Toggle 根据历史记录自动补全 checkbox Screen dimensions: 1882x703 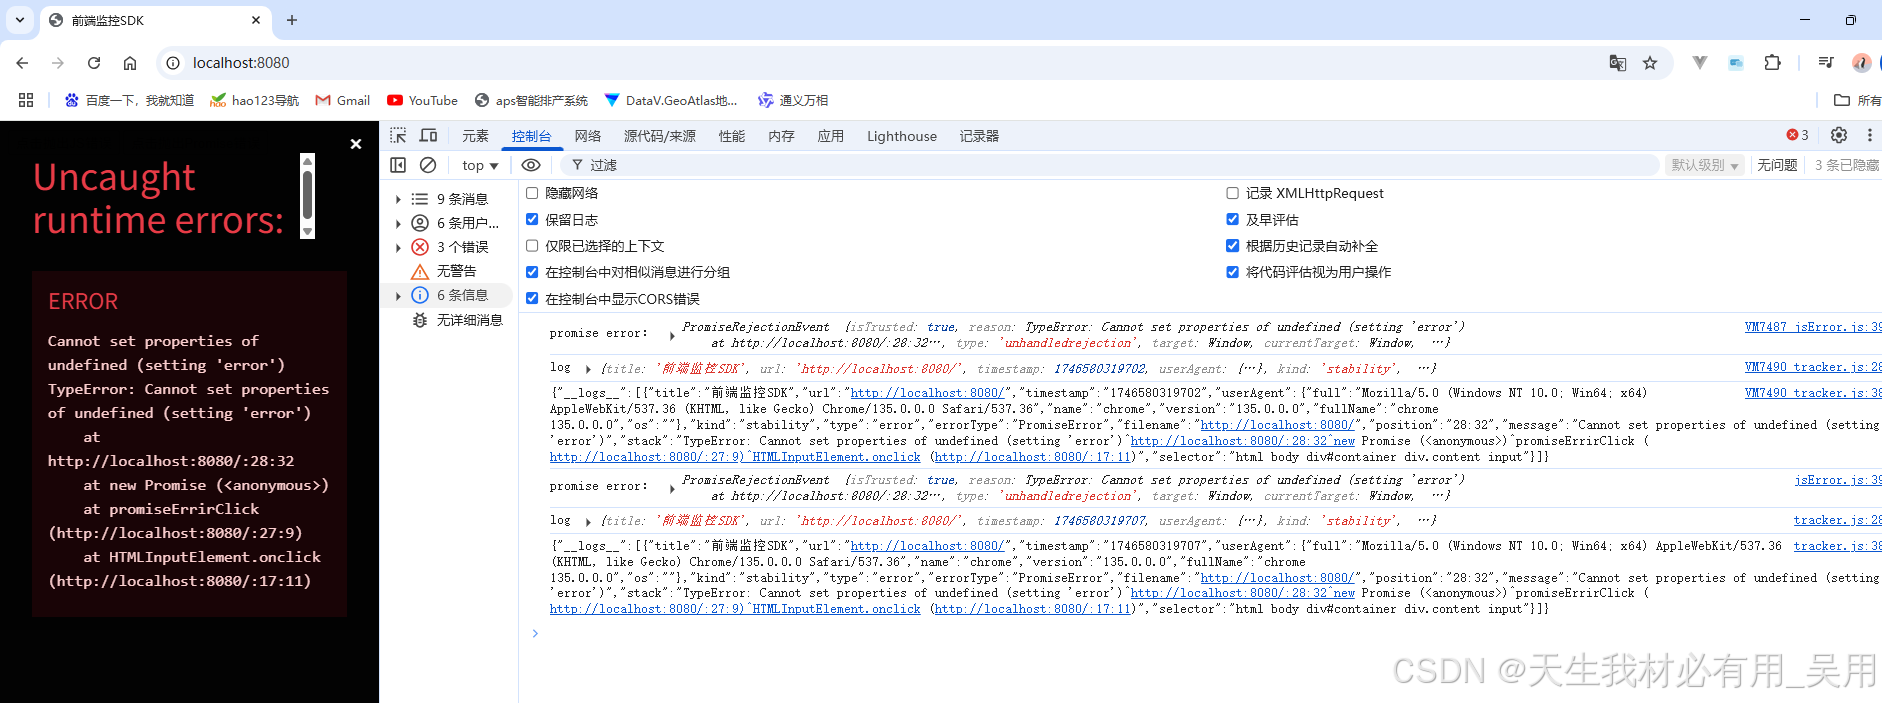(x=1233, y=245)
